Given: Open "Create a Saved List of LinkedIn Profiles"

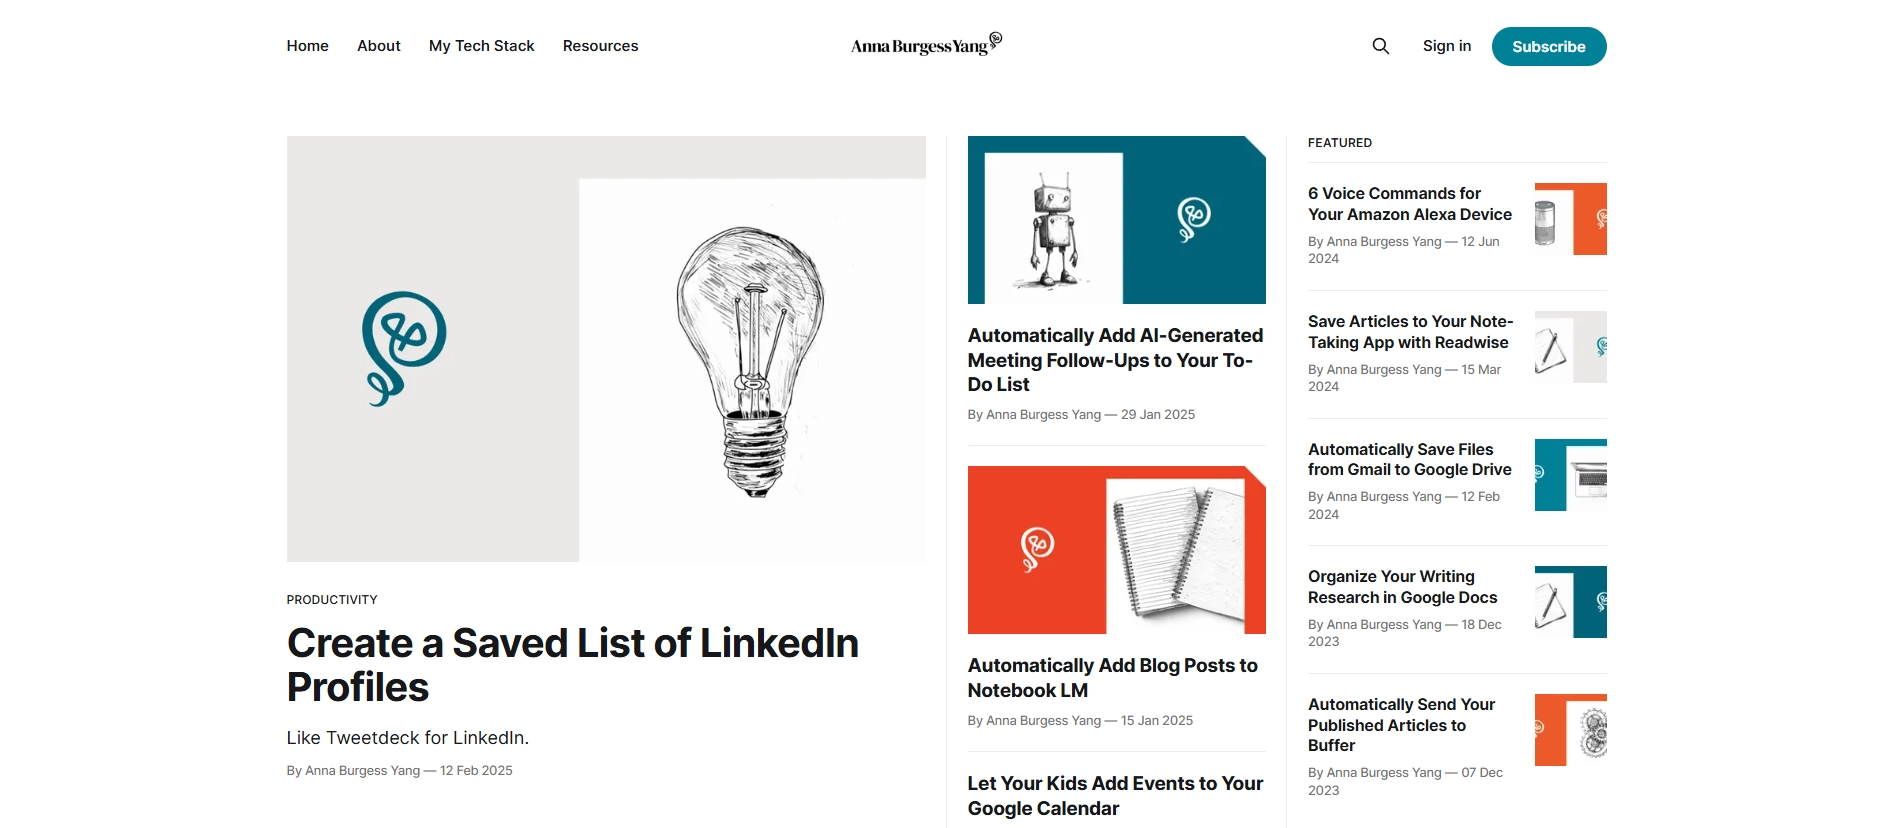Looking at the screenshot, I should tap(572, 665).
